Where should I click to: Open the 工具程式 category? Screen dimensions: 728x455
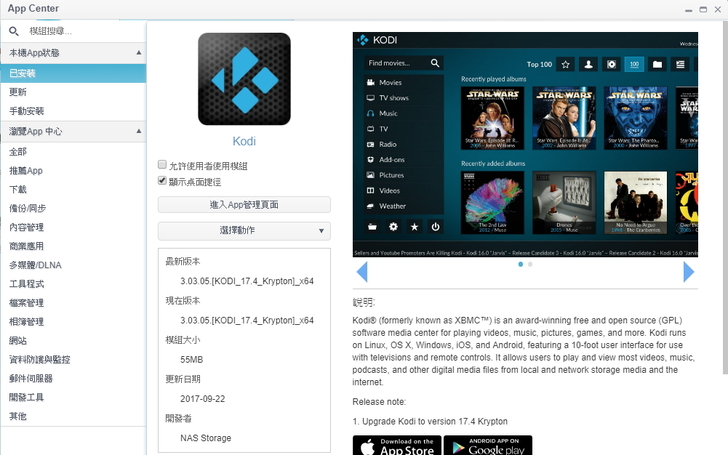click(73, 284)
